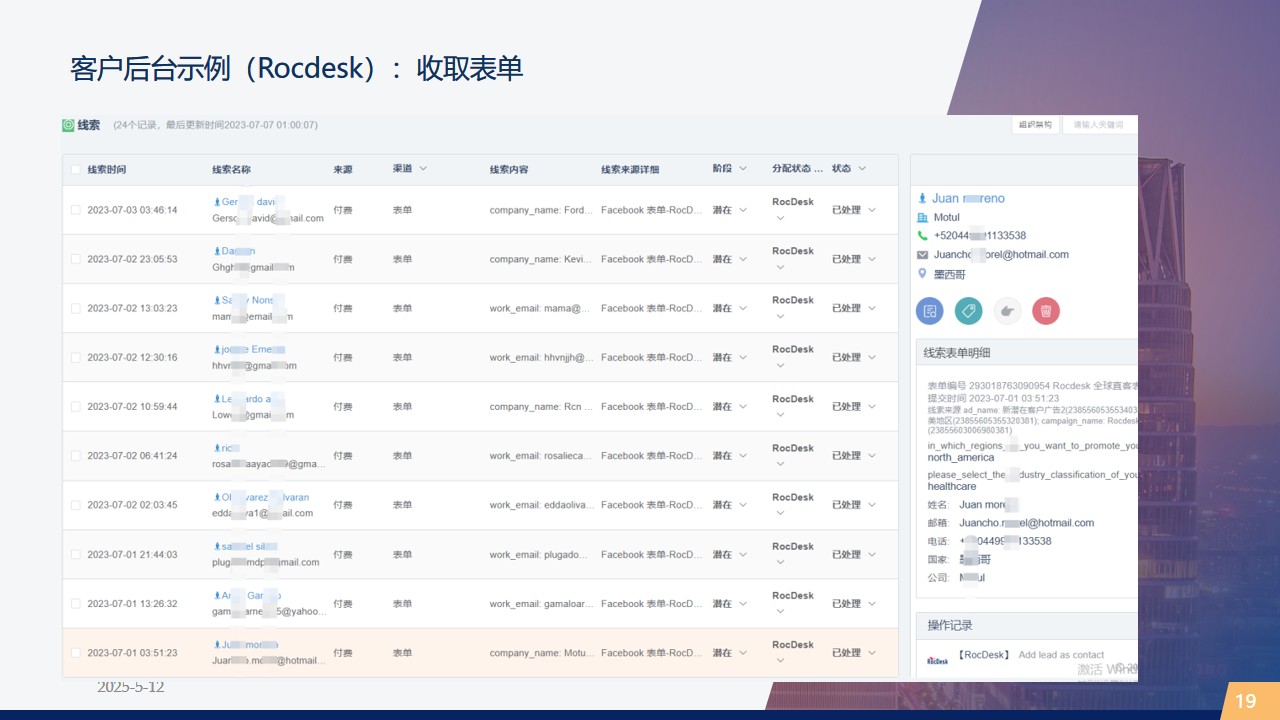Click the 线索名称 column header
This screenshot has height=720, width=1280.
coord(231,169)
